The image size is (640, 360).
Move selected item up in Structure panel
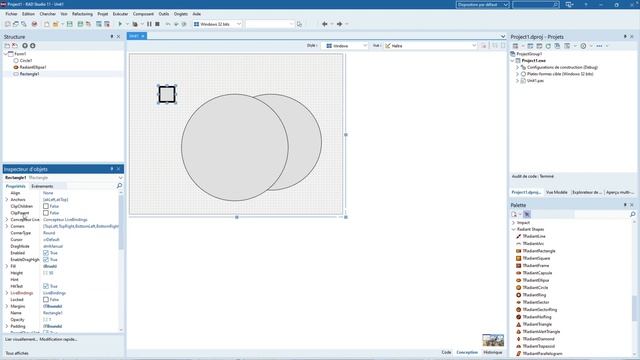pos(25,46)
